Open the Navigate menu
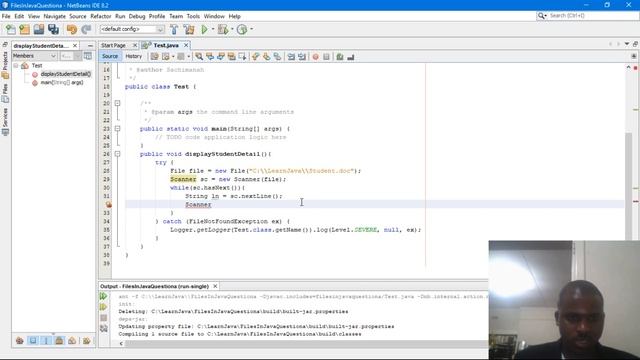The height and width of the screenshot is (360, 640). [x=54, y=16]
